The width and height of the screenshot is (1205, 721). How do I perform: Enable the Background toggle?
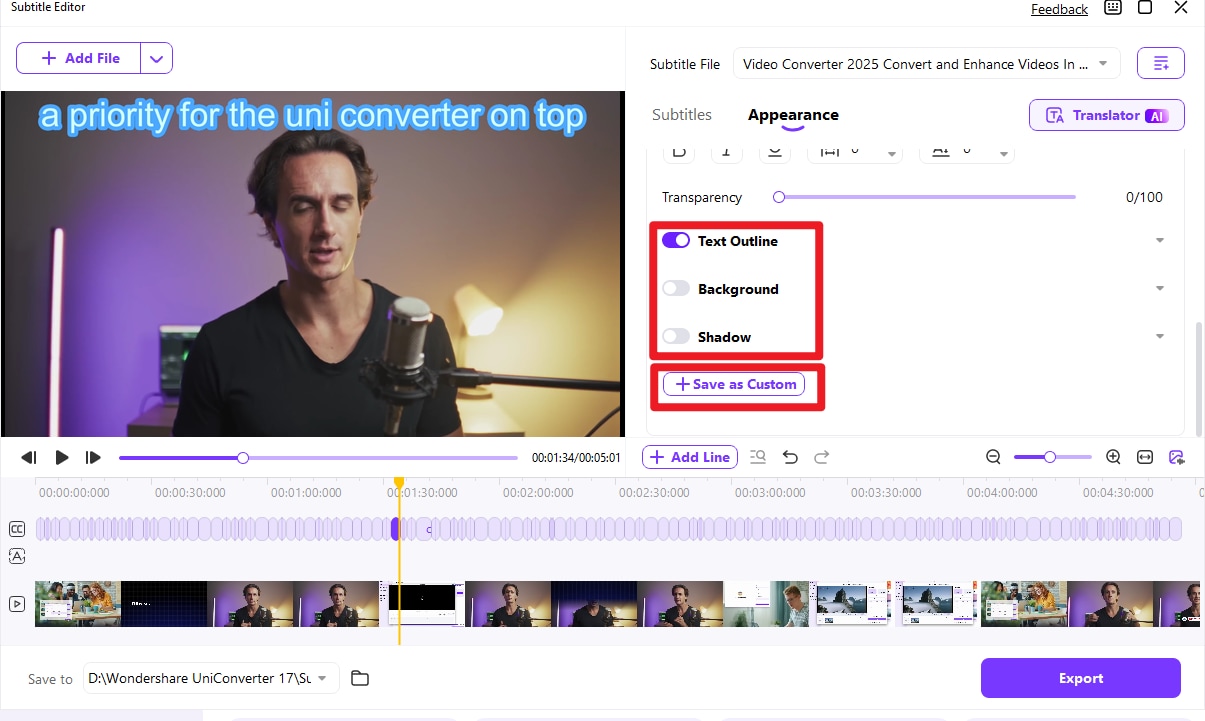(676, 288)
